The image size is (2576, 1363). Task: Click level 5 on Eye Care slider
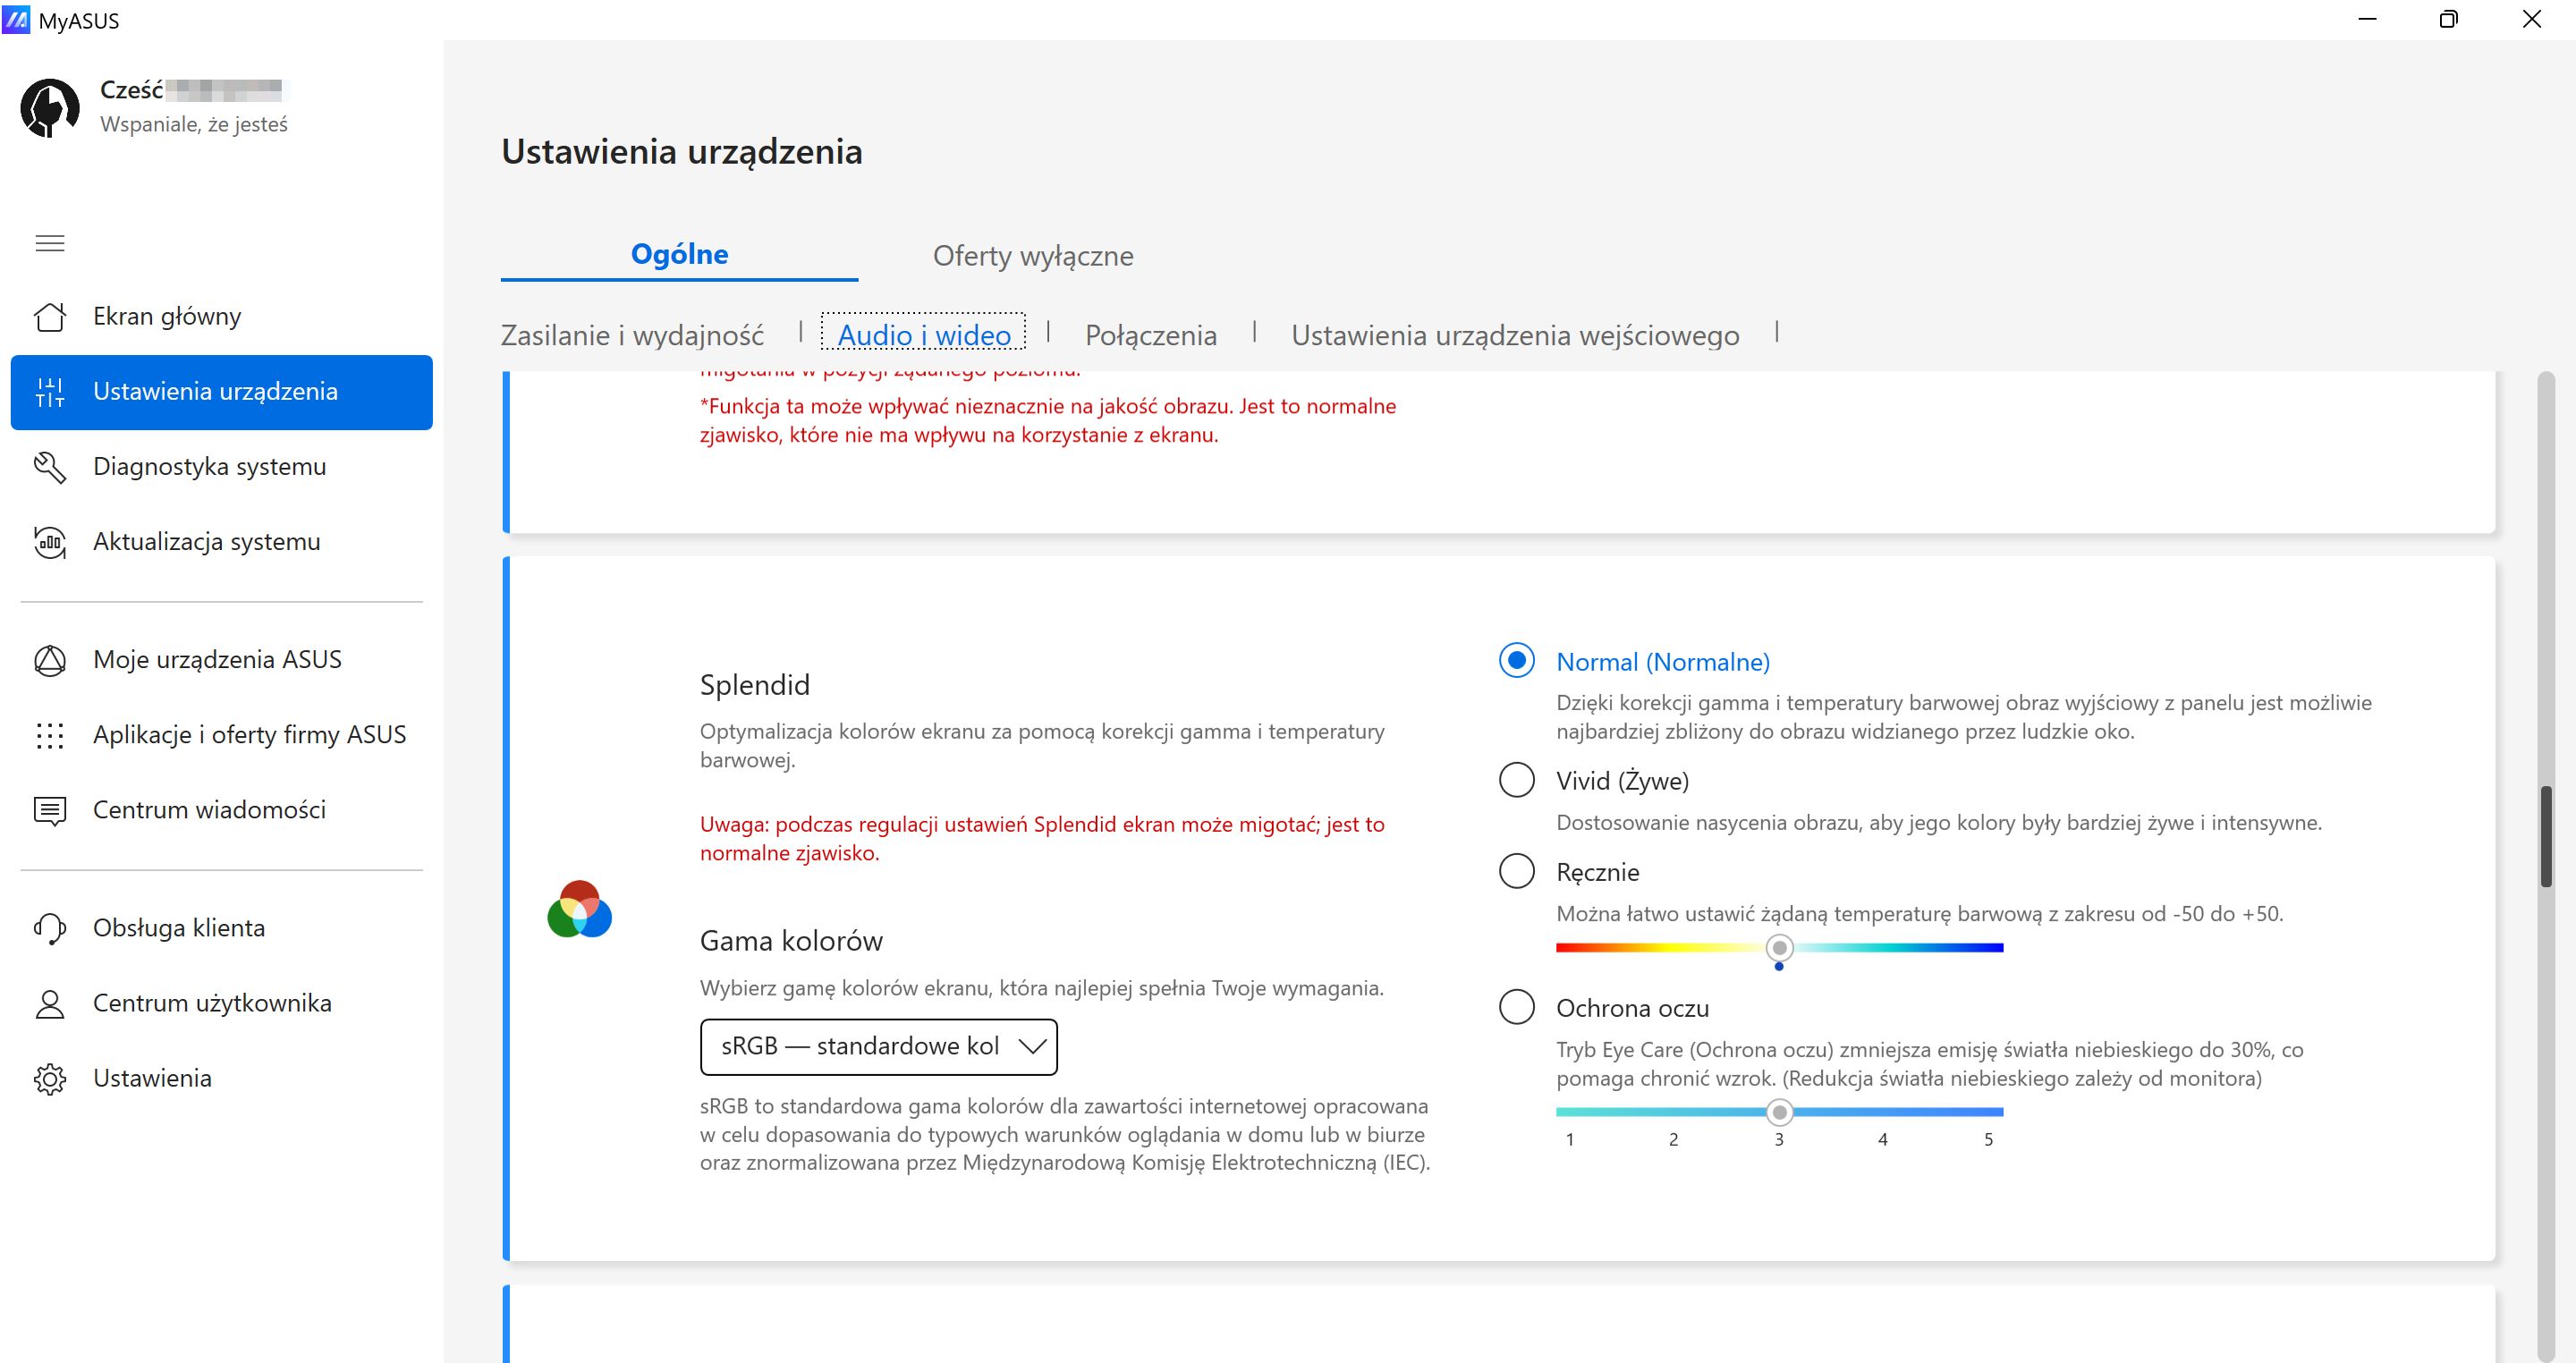[x=1988, y=1139]
